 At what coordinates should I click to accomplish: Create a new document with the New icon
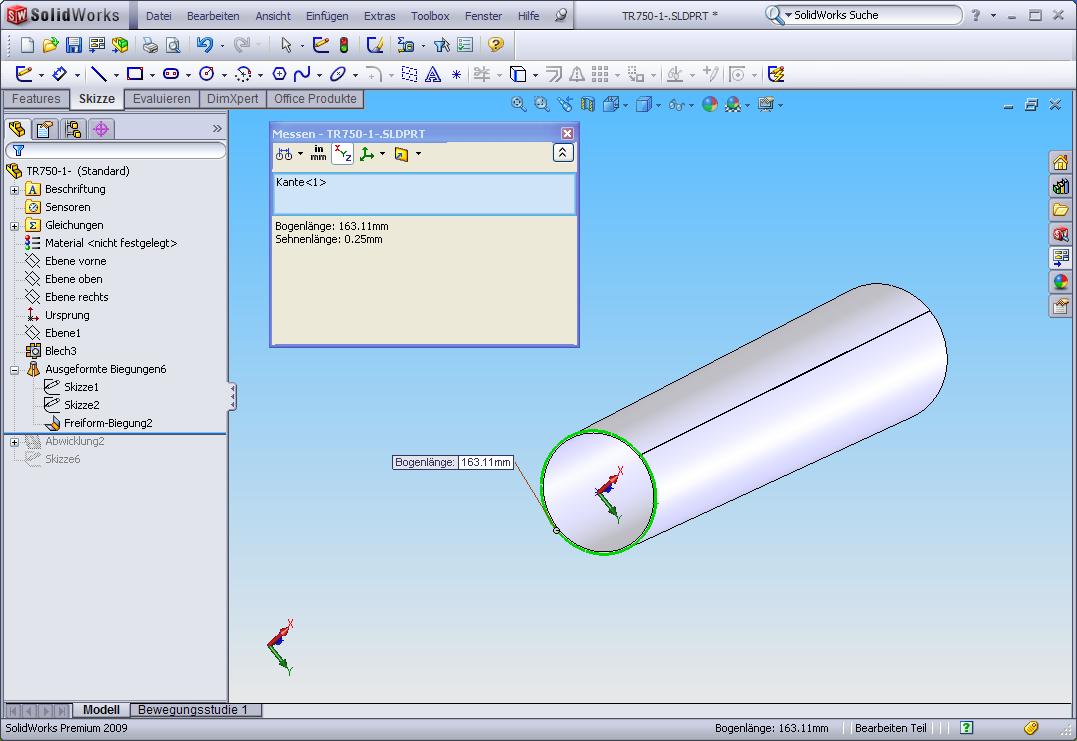pos(27,45)
